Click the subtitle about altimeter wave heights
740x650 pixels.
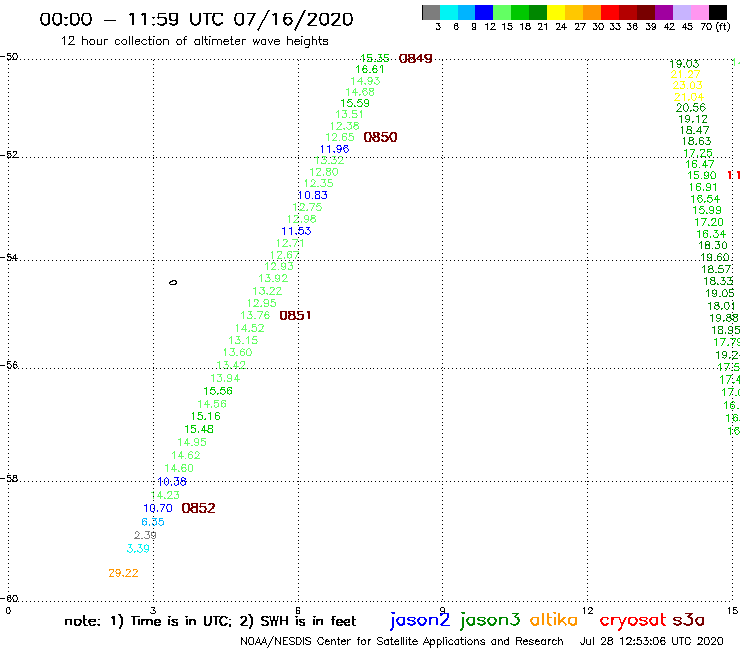(x=194, y=41)
